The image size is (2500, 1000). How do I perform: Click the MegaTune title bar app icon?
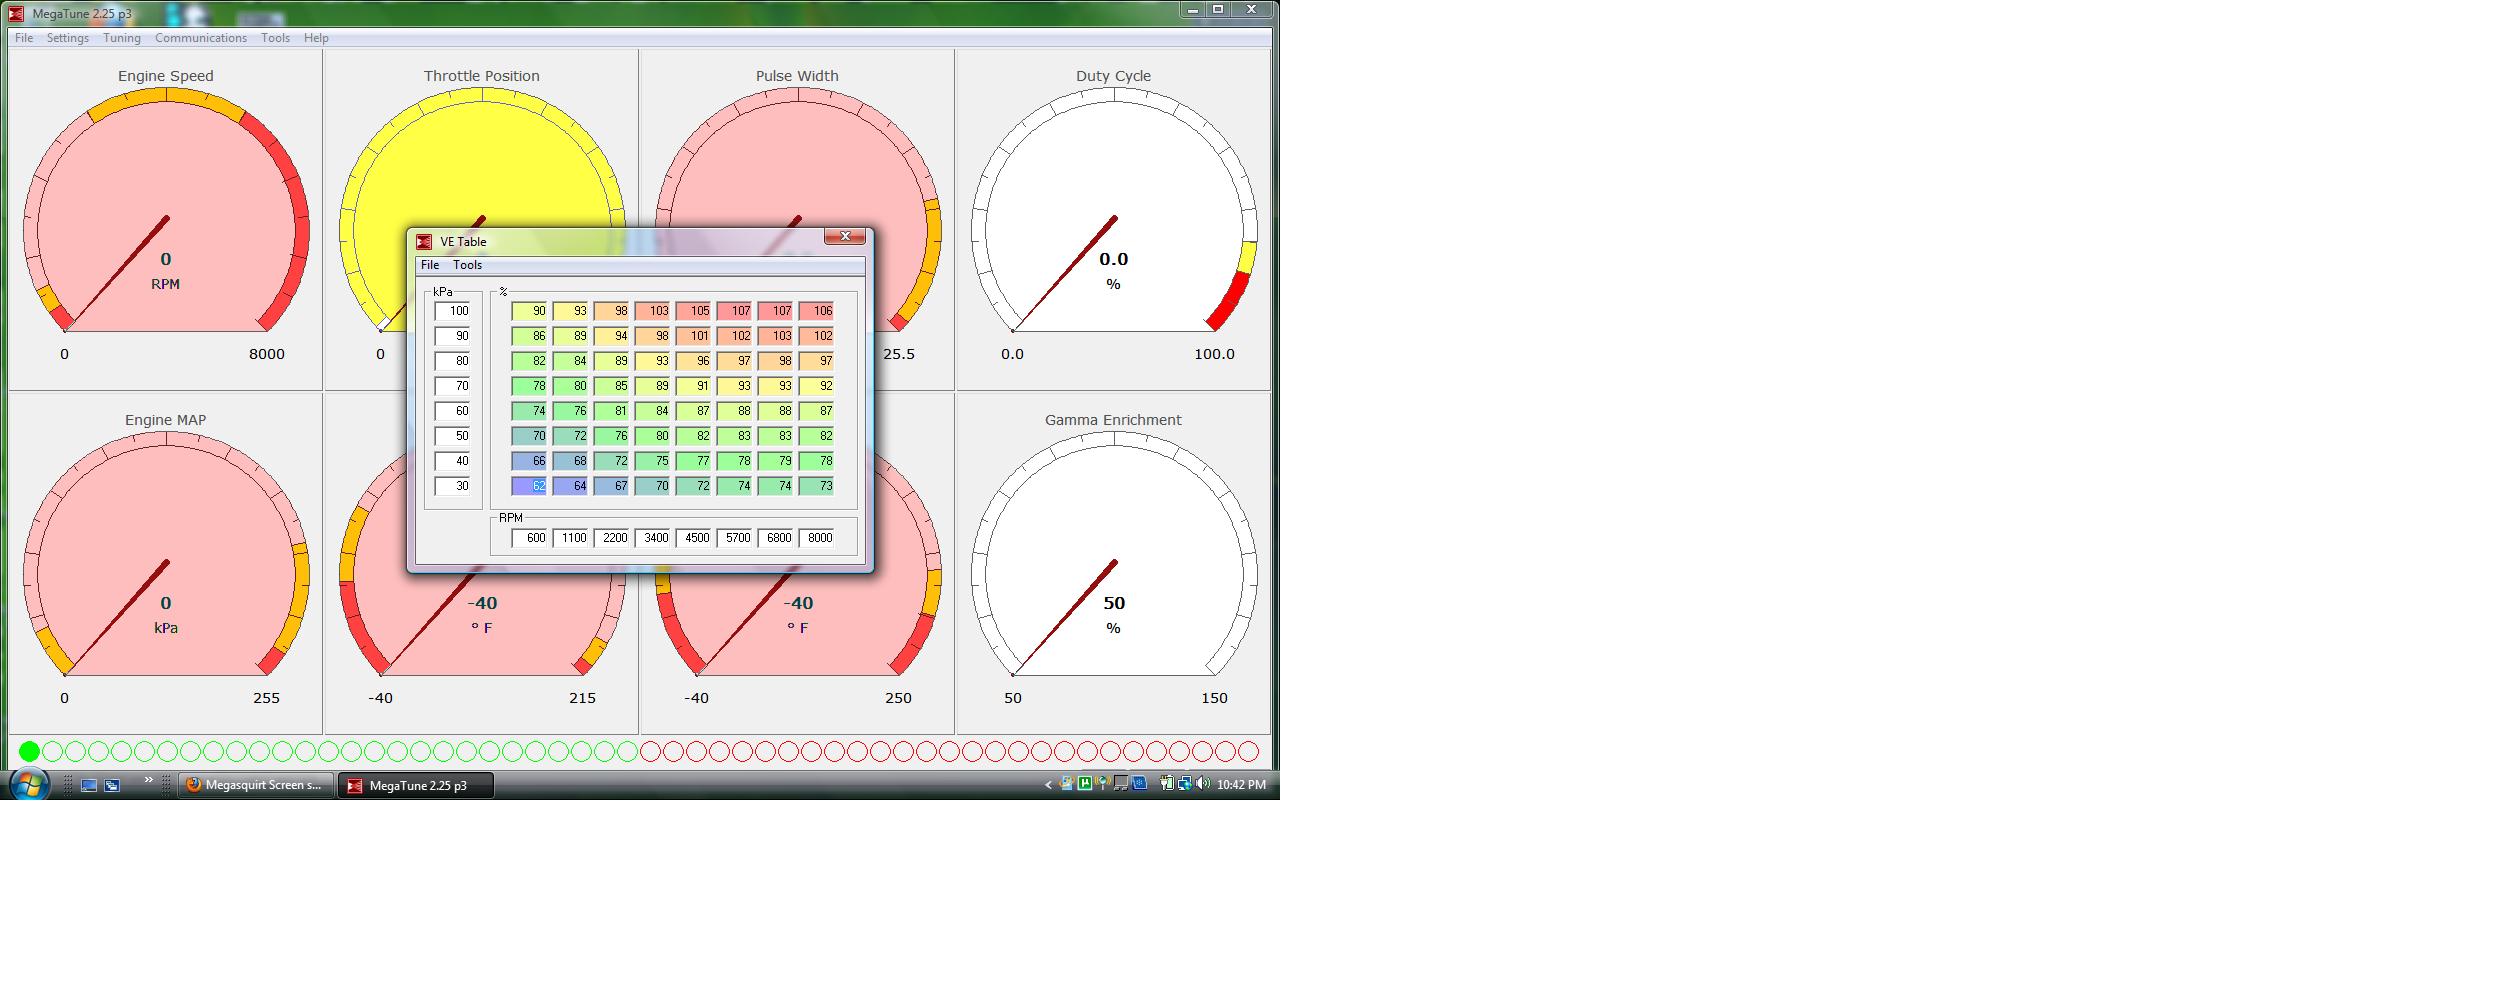pos(16,14)
